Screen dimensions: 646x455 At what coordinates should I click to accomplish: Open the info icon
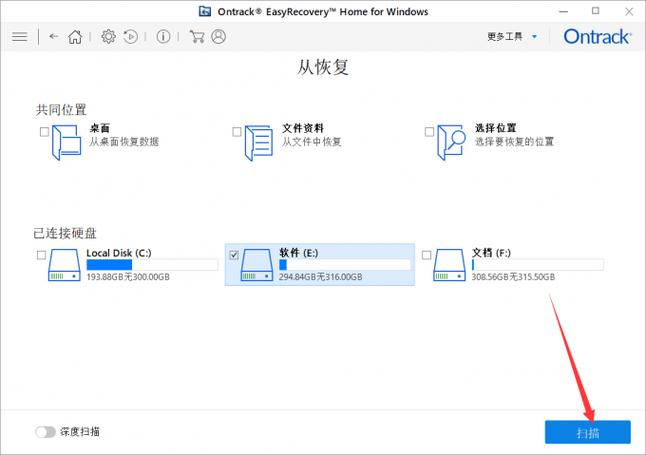(163, 37)
